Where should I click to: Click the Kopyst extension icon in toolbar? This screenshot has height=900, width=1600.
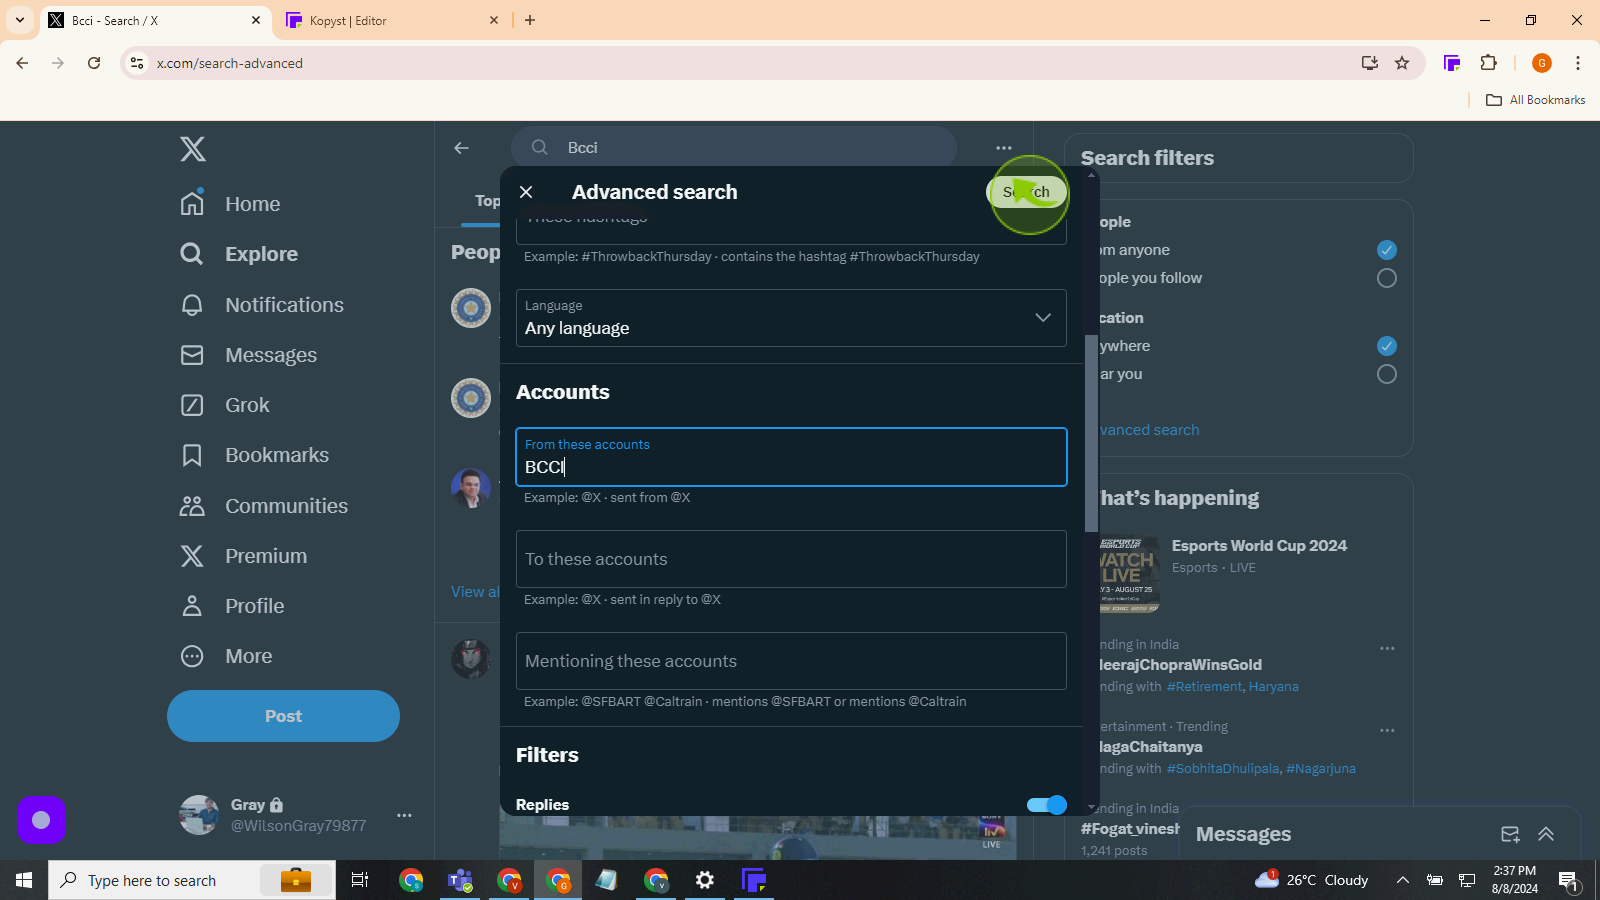coord(1452,63)
